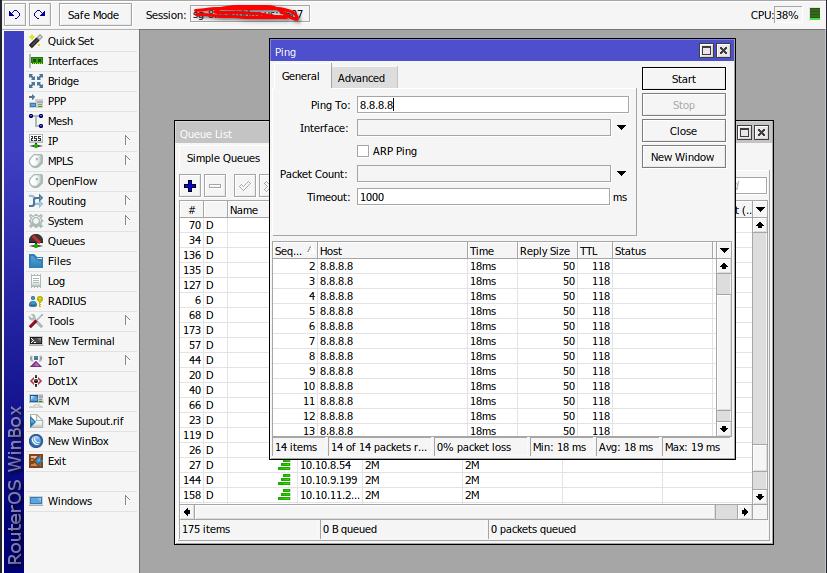Expand the Interface dropdown arrow
Screen dimensions: 827x573
(x=621, y=128)
